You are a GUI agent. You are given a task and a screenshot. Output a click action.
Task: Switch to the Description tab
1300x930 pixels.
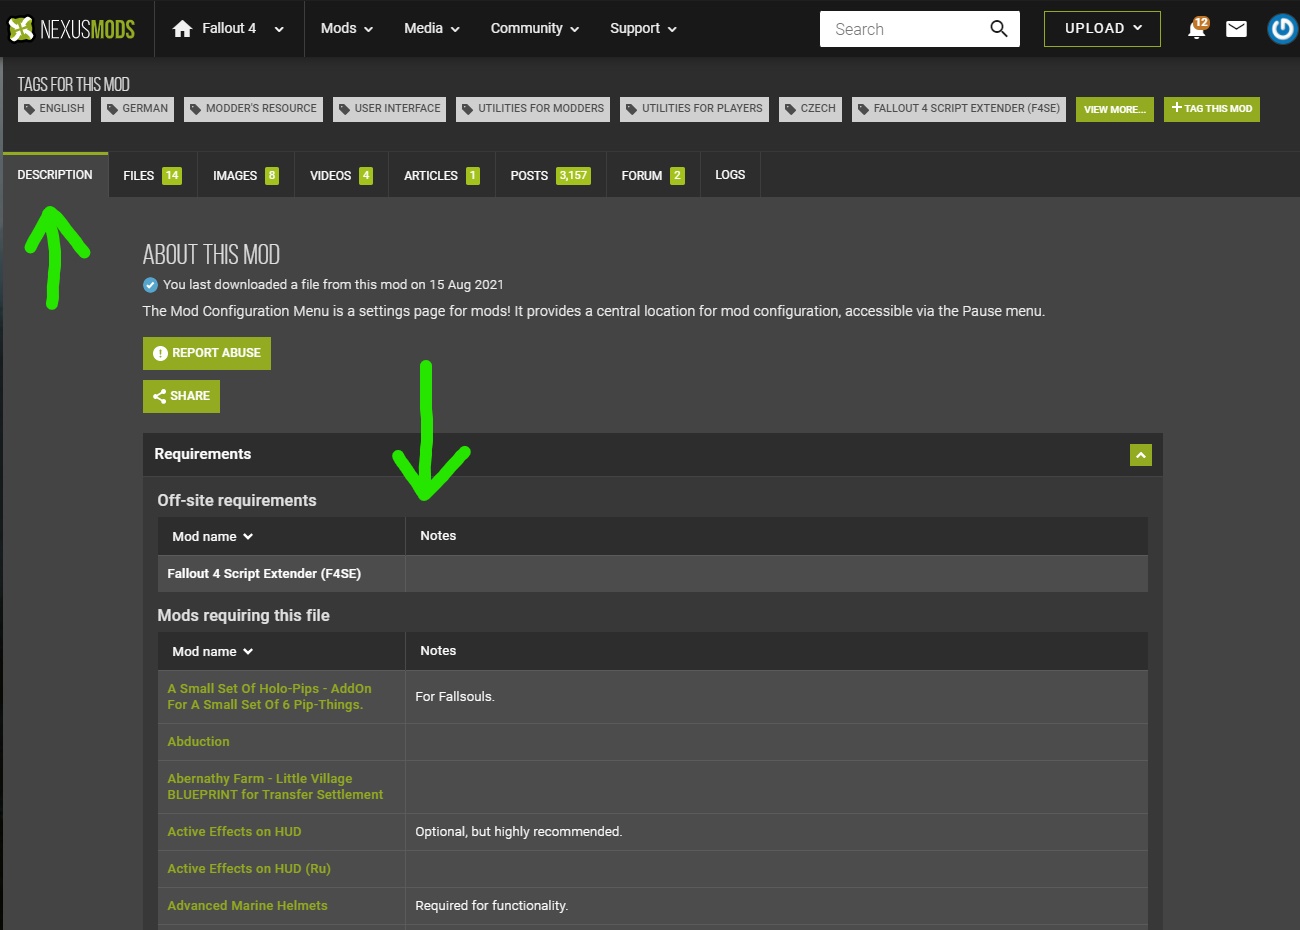click(x=55, y=175)
